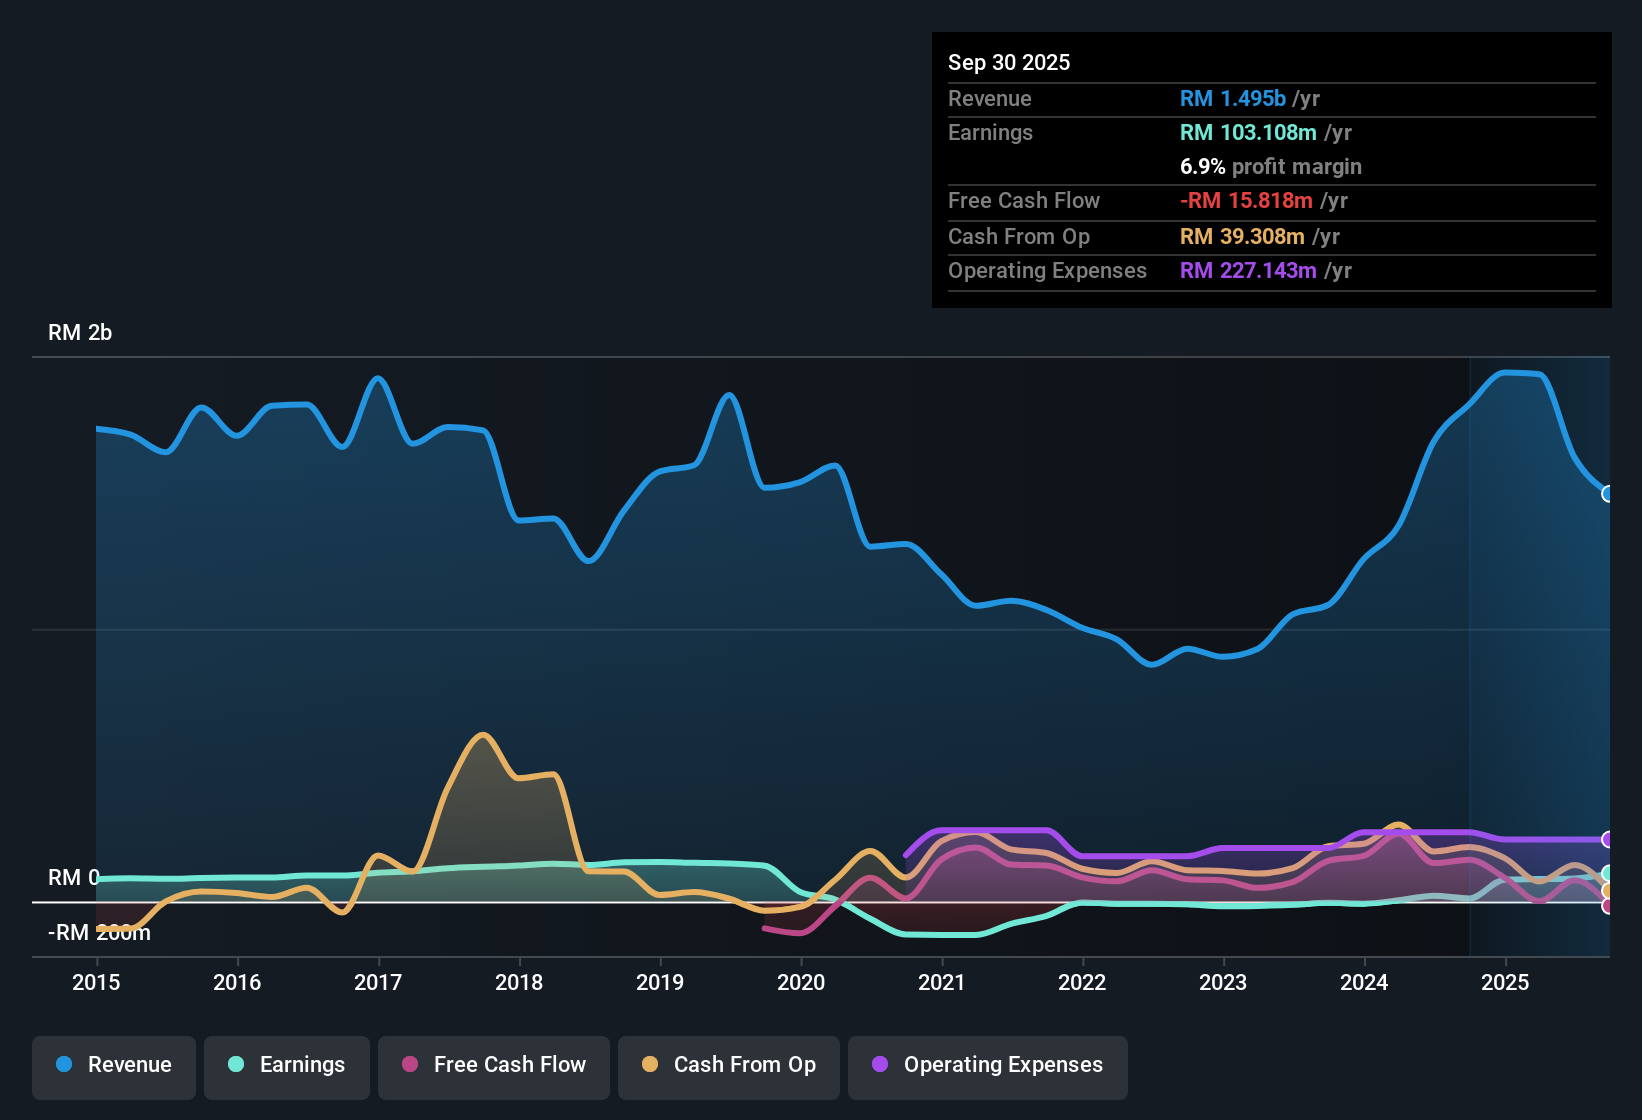Image resolution: width=1642 pixels, height=1120 pixels.
Task: Click the pink Free Cash Flow legend dot
Action: [409, 1065]
